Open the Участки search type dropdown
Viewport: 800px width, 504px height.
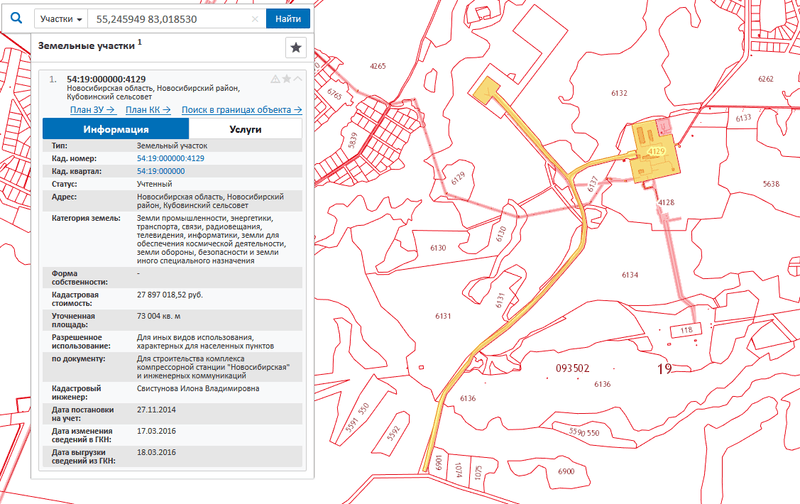pyautogui.click(x=58, y=19)
